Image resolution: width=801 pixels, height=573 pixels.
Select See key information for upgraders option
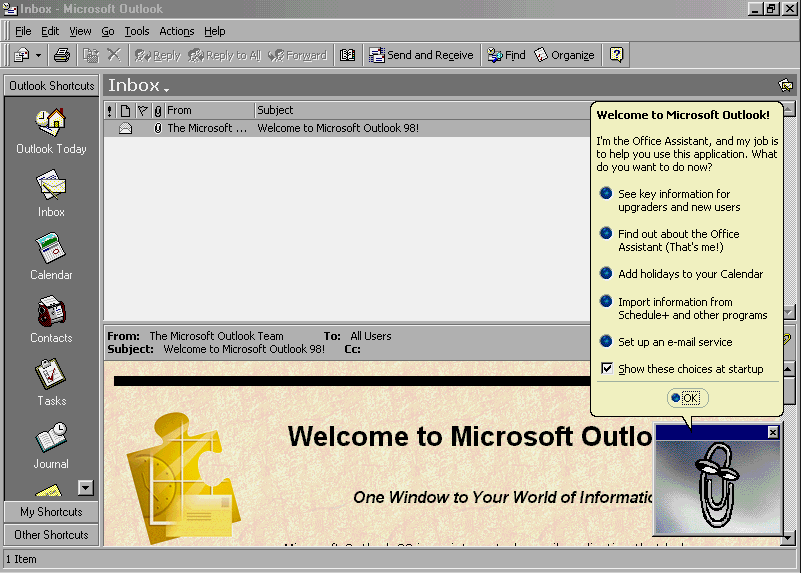coord(679,200)
